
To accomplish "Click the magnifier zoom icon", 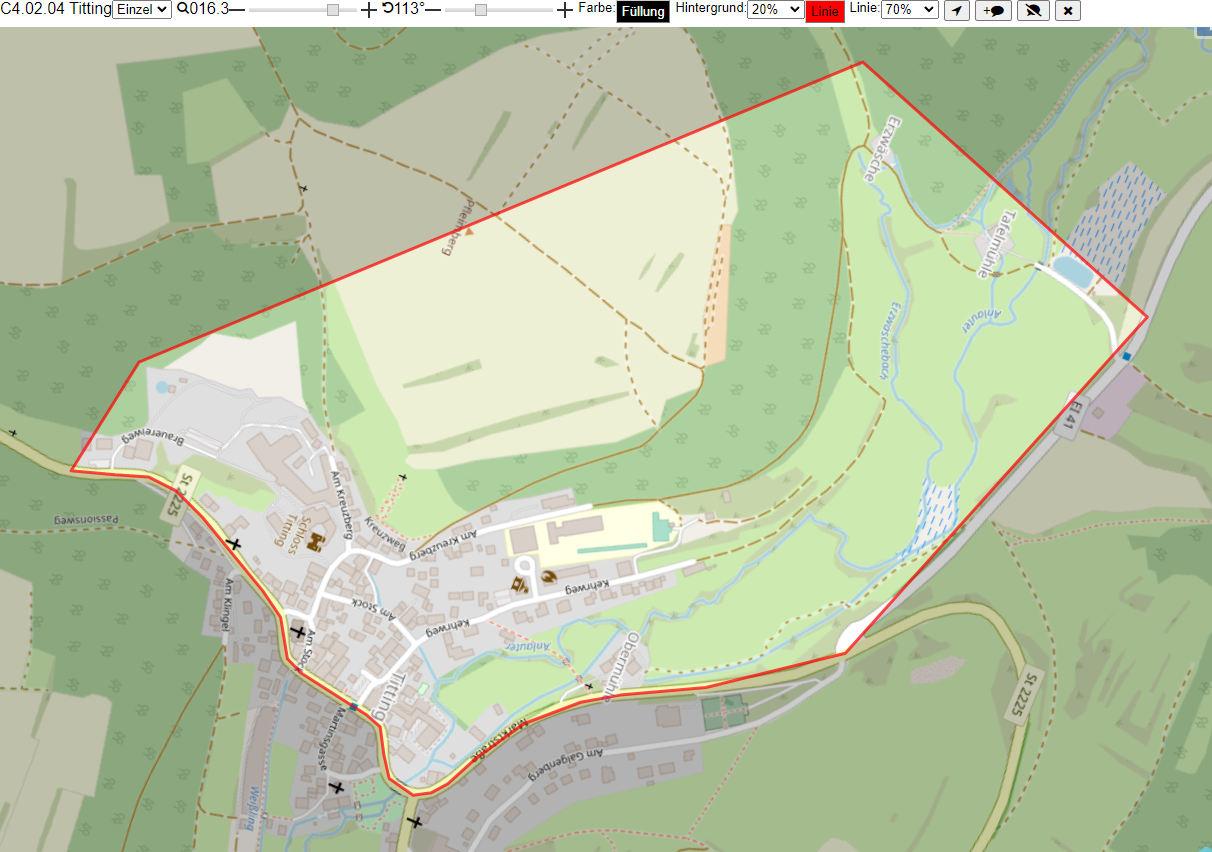I will click(182, 8).
